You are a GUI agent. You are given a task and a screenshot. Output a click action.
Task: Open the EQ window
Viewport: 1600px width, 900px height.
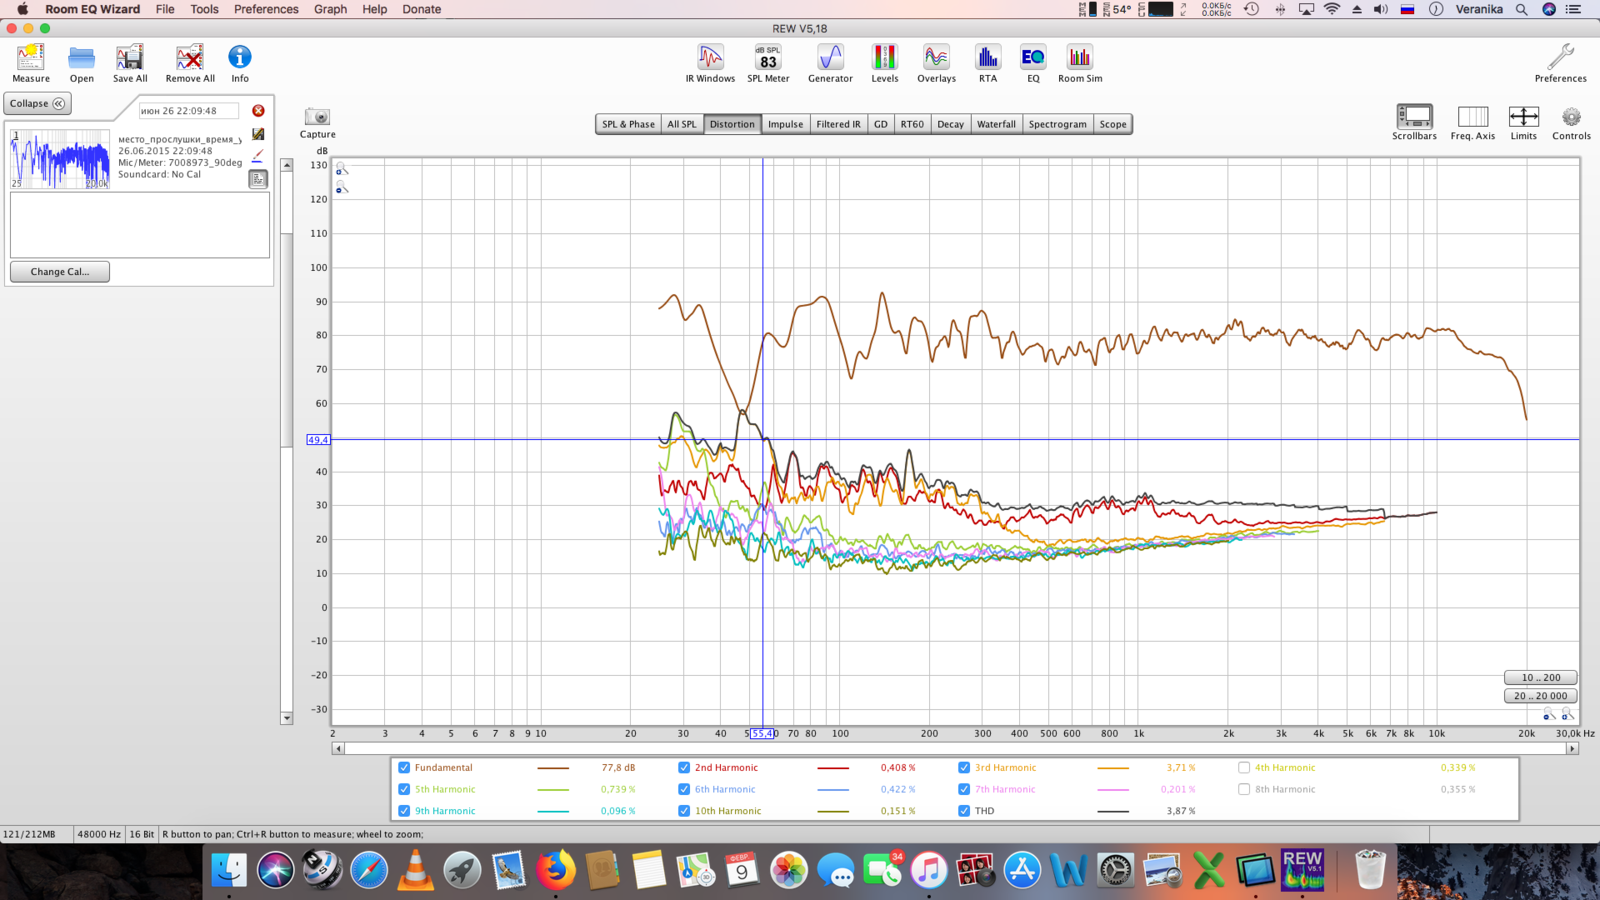click(x=1033, y=63)
